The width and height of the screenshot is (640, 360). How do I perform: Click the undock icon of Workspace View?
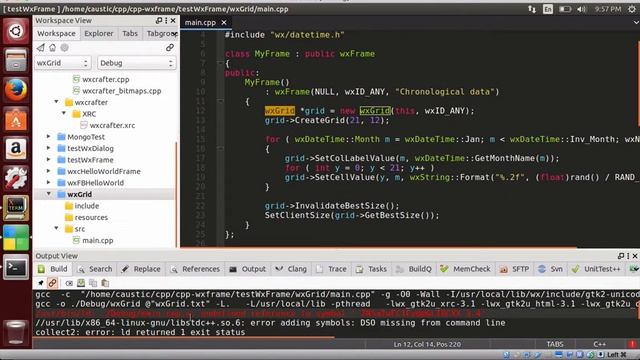coord(159,20)
